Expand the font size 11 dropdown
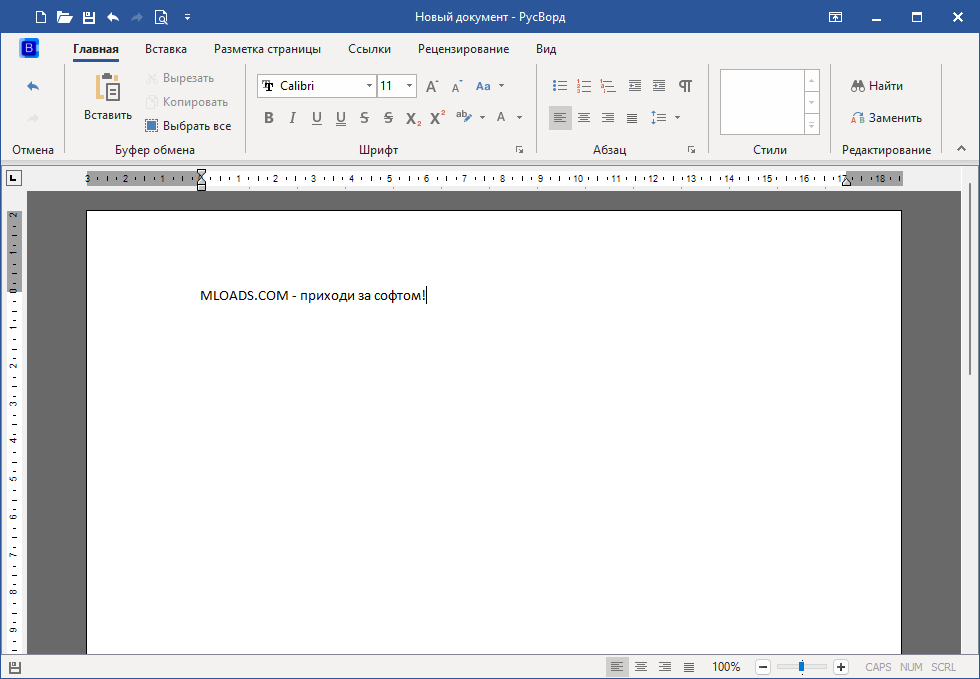The height and width of the screenshot is (679, 980). 409,86
